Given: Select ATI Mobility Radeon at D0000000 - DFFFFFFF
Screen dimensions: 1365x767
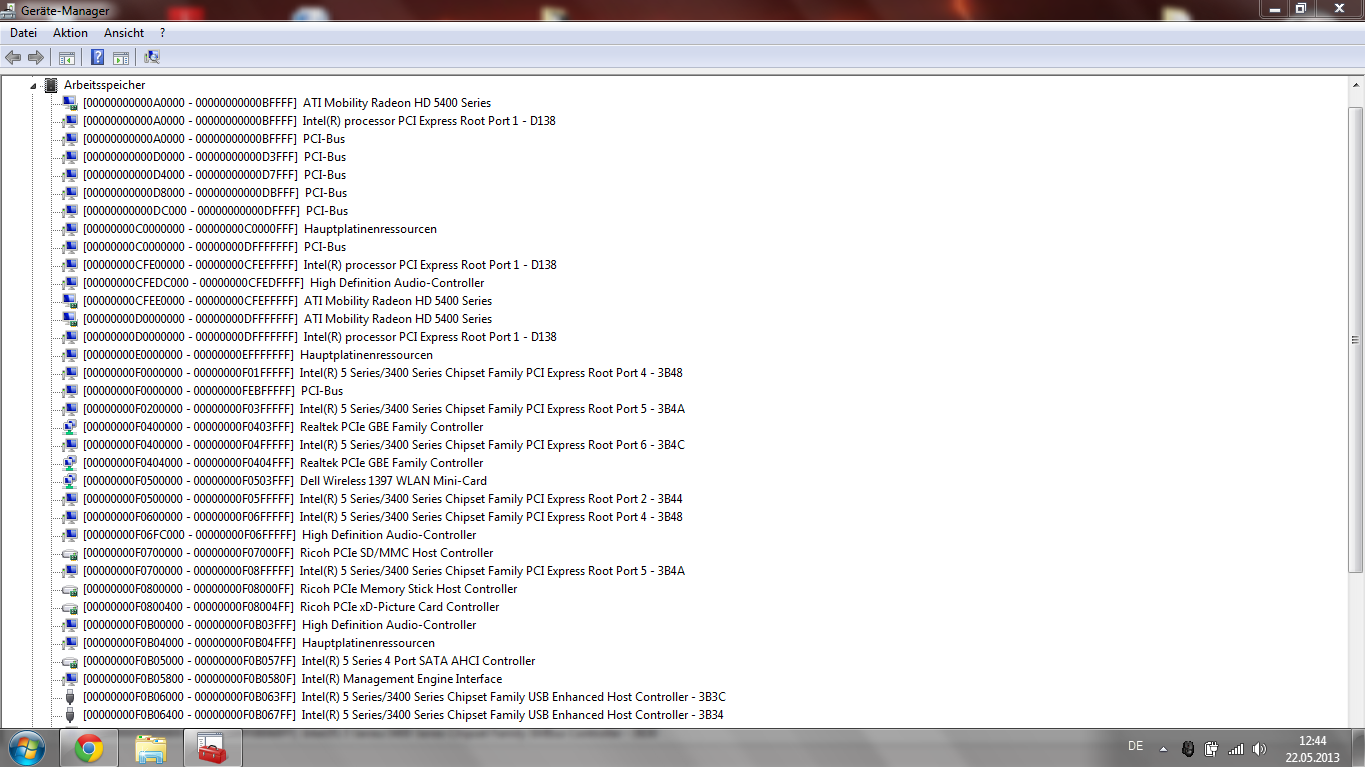Looking at the screenshot, I should (x=288, y=319).
